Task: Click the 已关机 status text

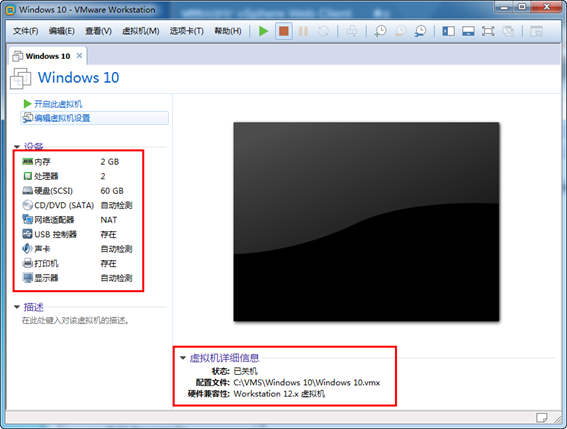Action: [x=246, y=371]
